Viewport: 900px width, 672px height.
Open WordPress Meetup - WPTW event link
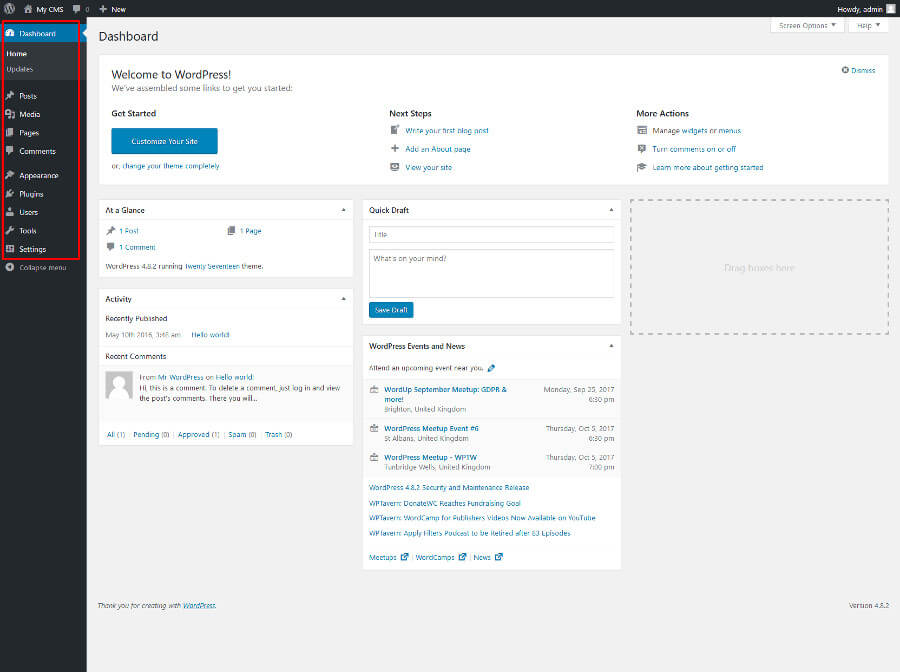[430, 457]
